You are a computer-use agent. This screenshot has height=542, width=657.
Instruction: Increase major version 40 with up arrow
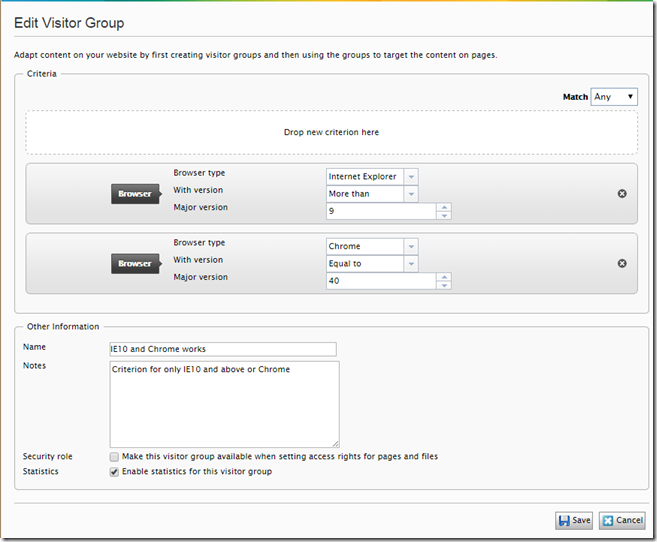[444, 277]
